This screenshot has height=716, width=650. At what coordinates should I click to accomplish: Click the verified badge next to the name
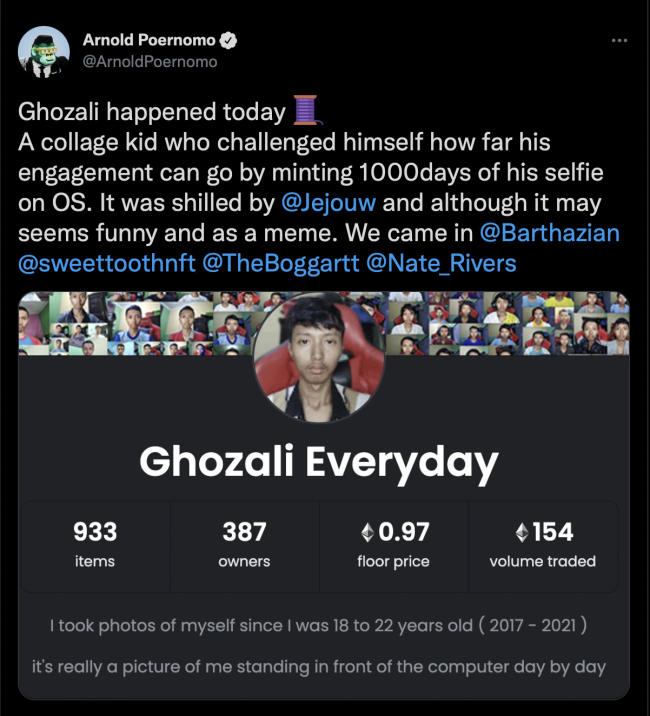pos(229,41)
